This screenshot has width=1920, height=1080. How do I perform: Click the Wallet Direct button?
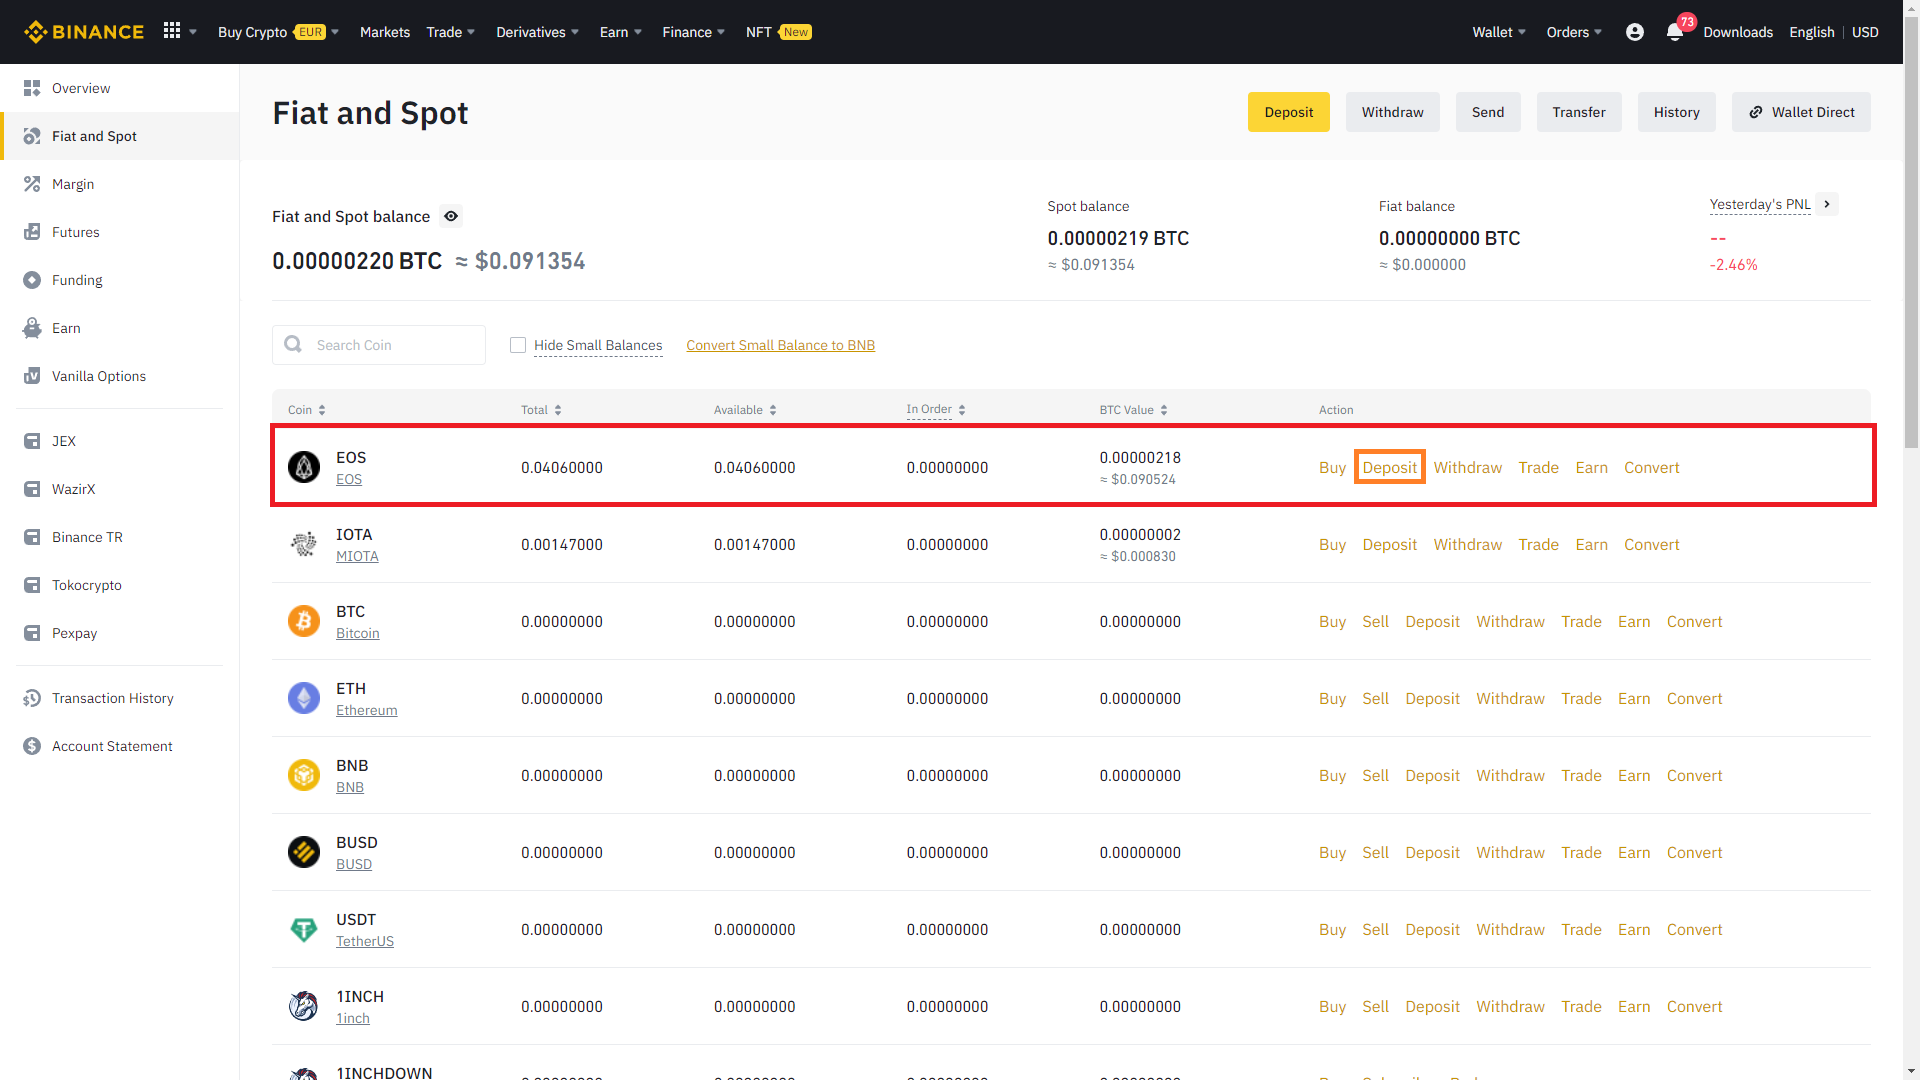click(1801, 112)
